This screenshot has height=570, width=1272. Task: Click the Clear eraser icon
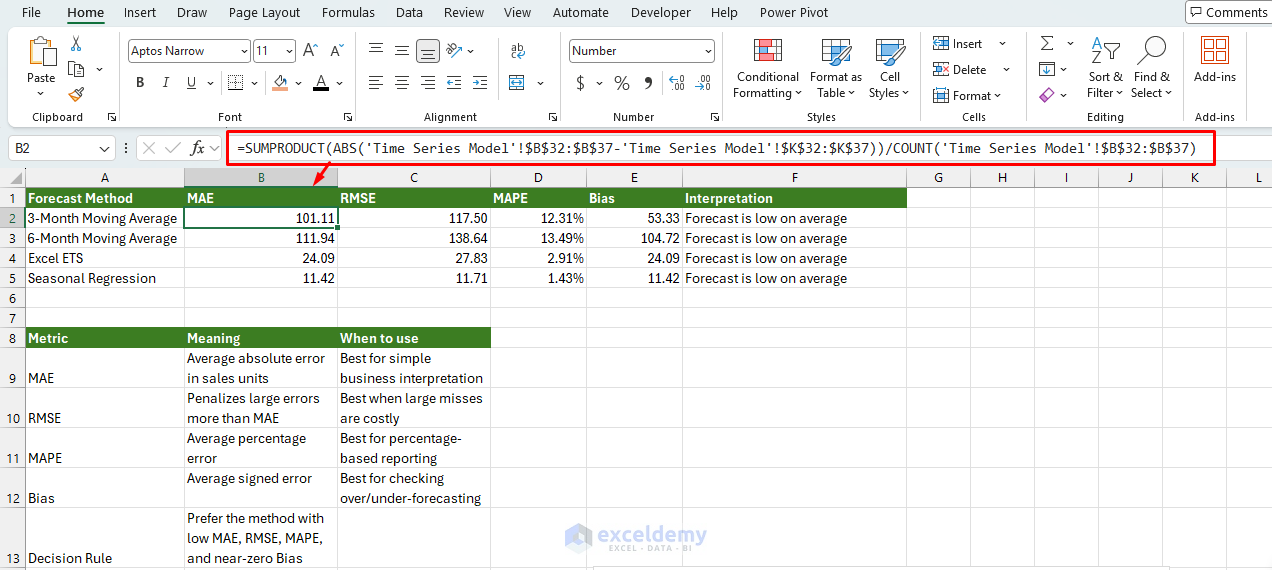[1047, 95]
